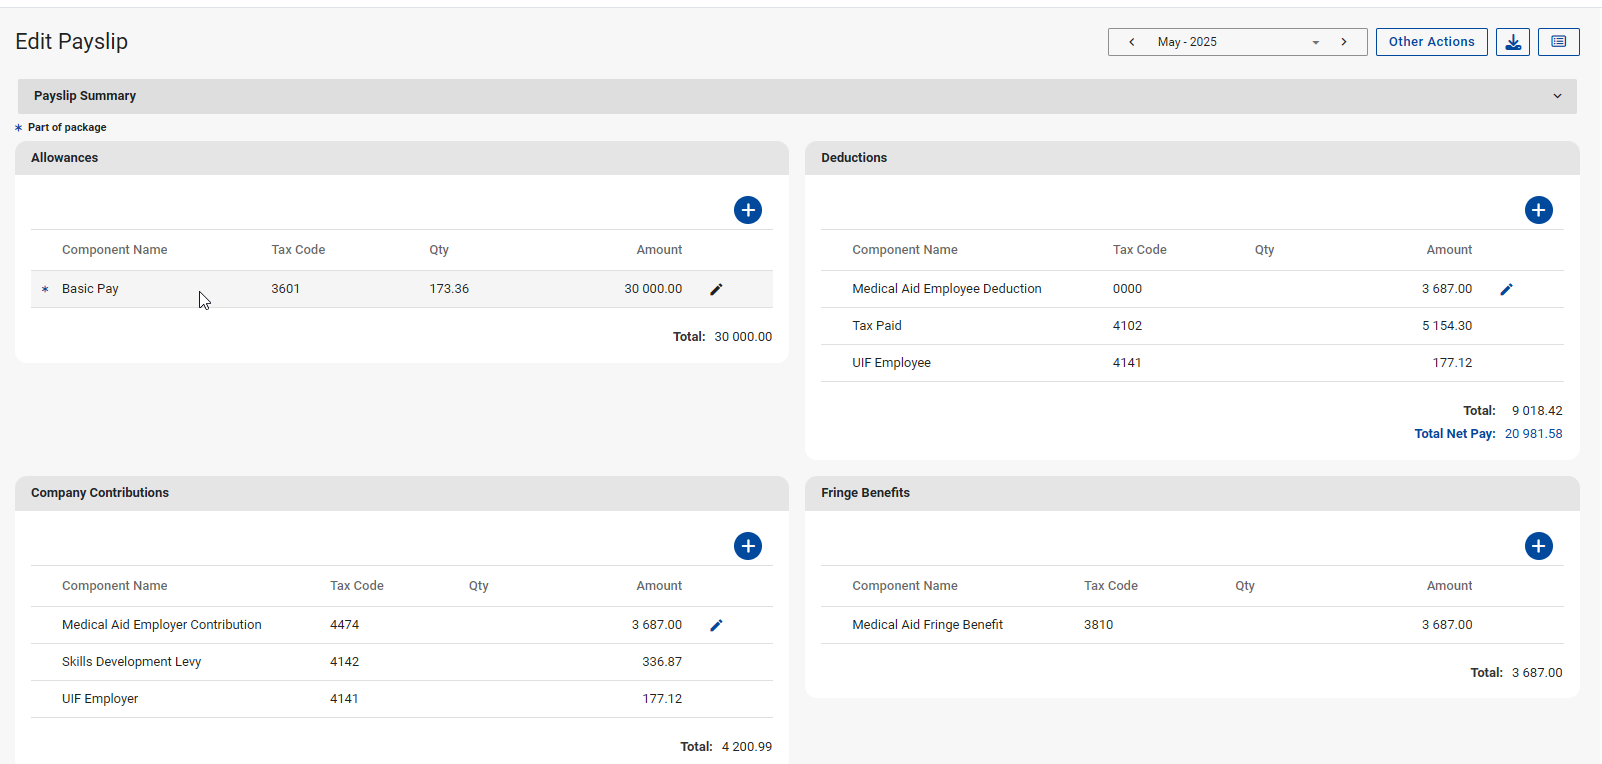Add a company contribution with plus icon
This screenshot has width=1602, height=764.
(x=747, y=546)
